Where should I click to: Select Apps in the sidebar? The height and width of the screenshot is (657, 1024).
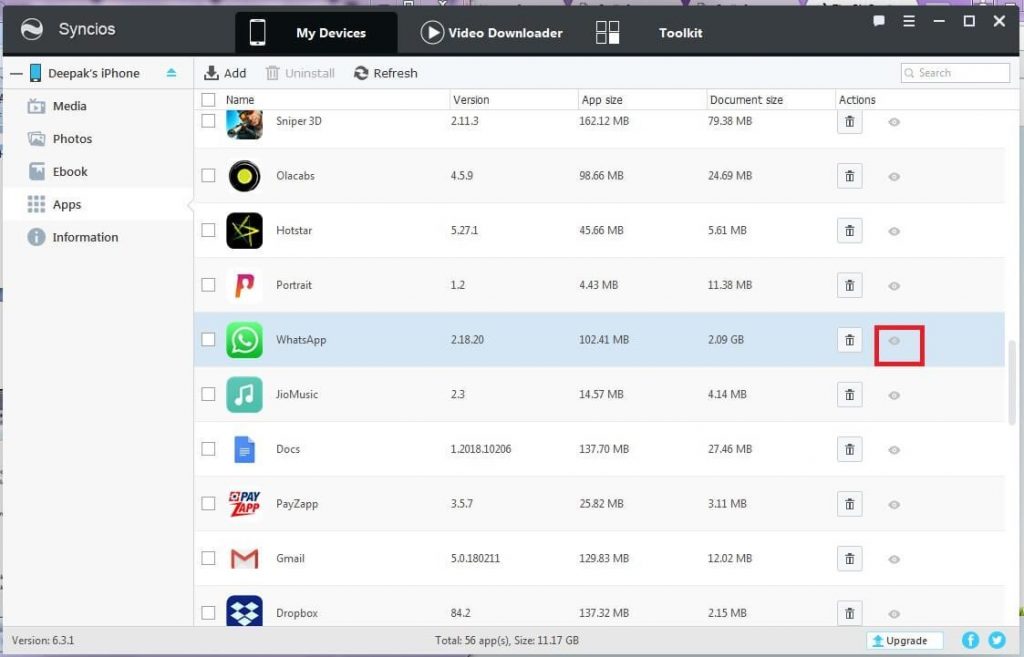point(98,204)
